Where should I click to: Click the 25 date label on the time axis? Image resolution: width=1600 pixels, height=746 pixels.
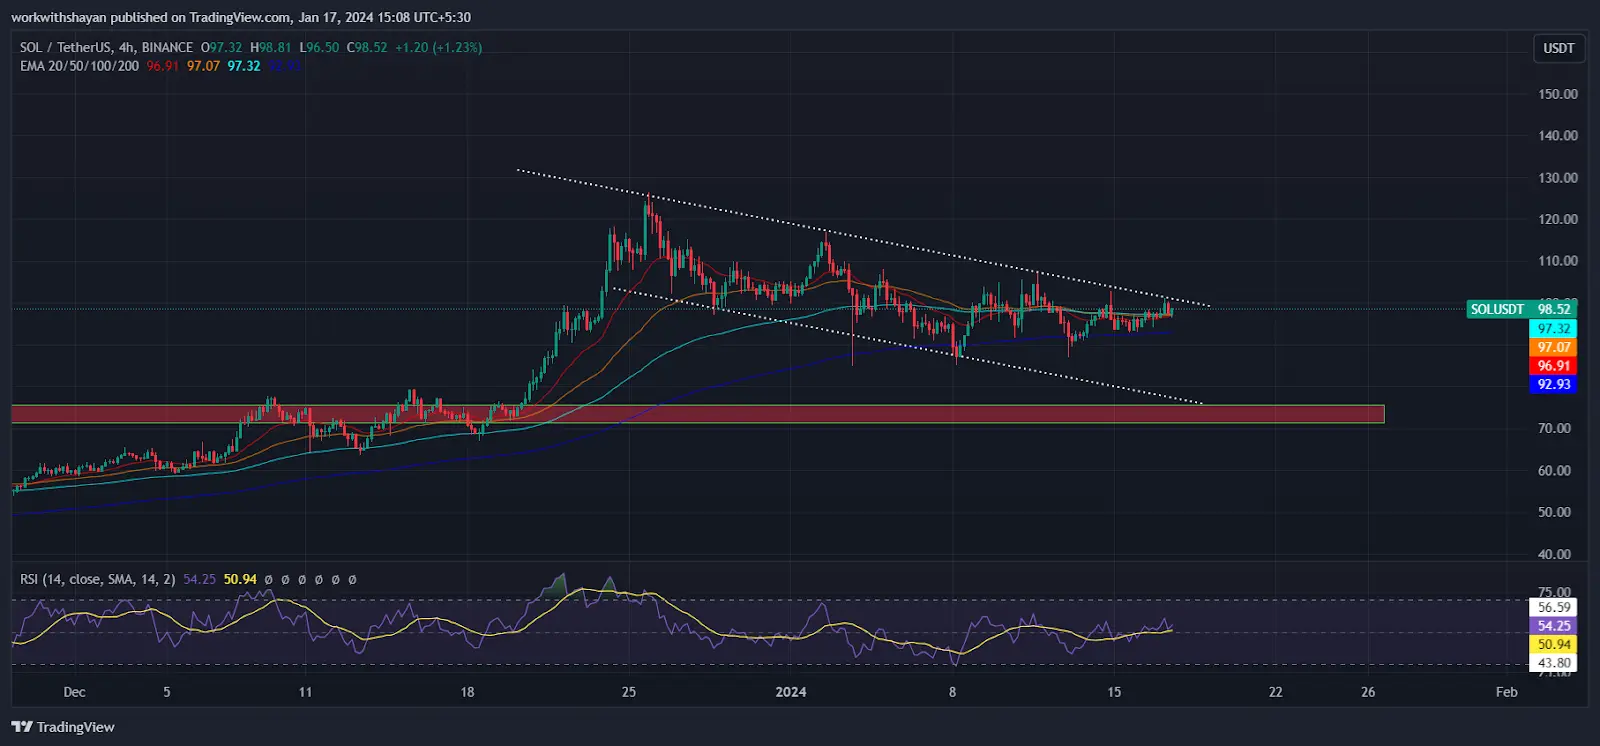click(628, 692)
